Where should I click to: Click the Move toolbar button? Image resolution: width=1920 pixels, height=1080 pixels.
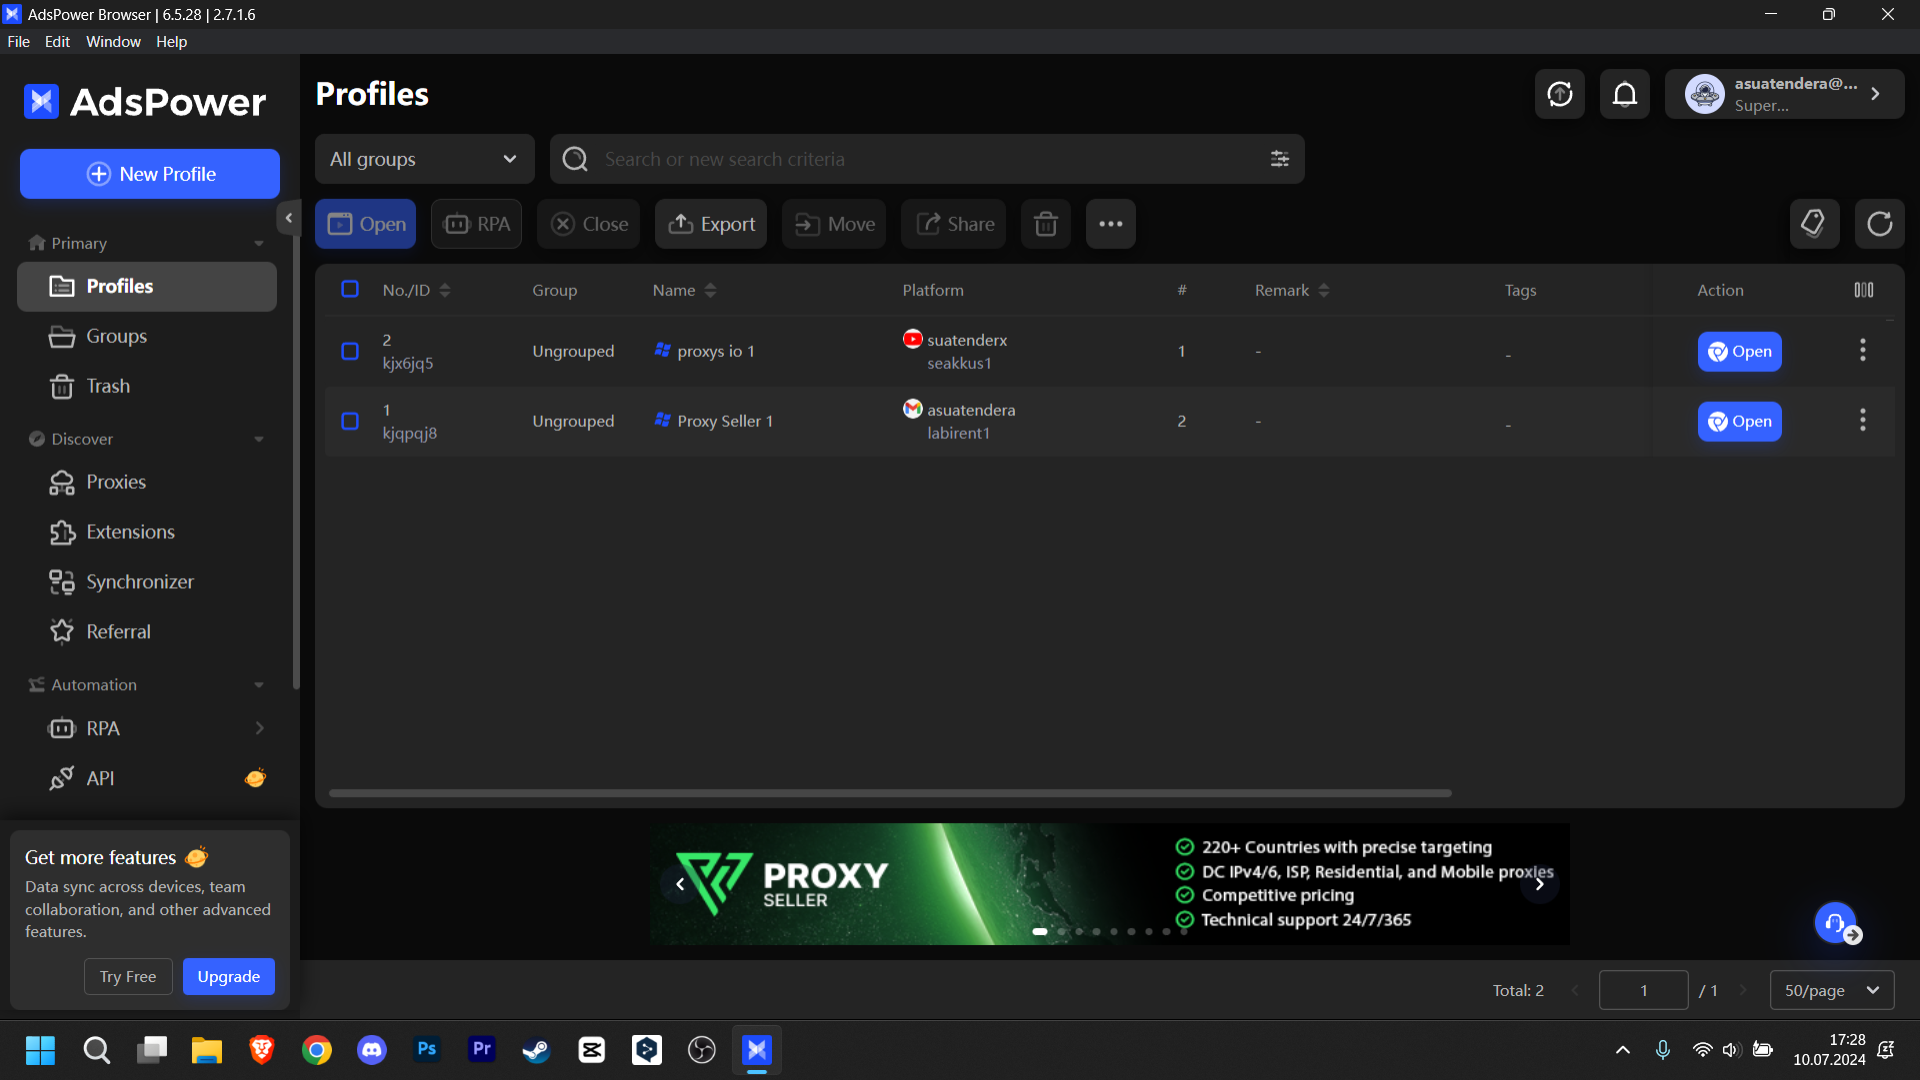(834, 224)
